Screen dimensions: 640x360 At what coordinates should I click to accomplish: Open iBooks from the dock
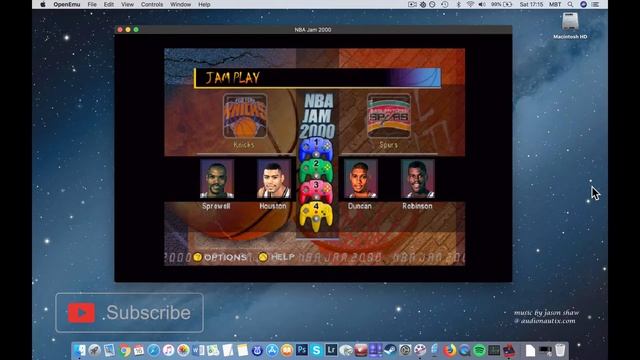click(x=287, y=350)
